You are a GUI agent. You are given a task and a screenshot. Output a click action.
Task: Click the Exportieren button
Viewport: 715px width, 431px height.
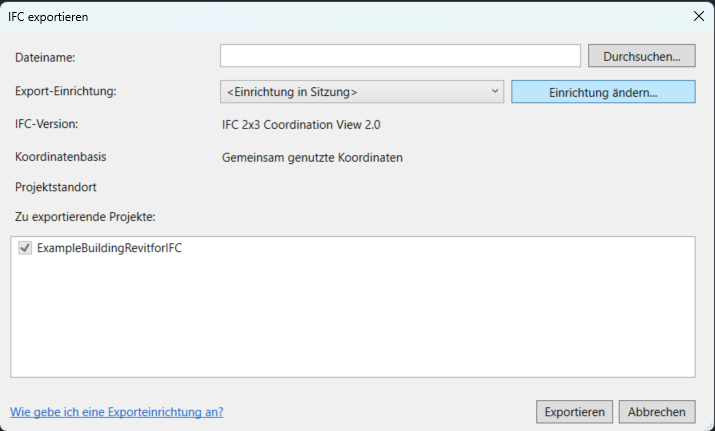[574, 411]
